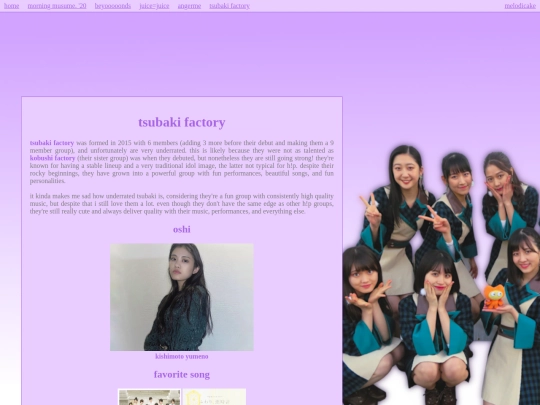Open the home link in navigation bar
Screen dimensions: 540x405
(11, 6)
